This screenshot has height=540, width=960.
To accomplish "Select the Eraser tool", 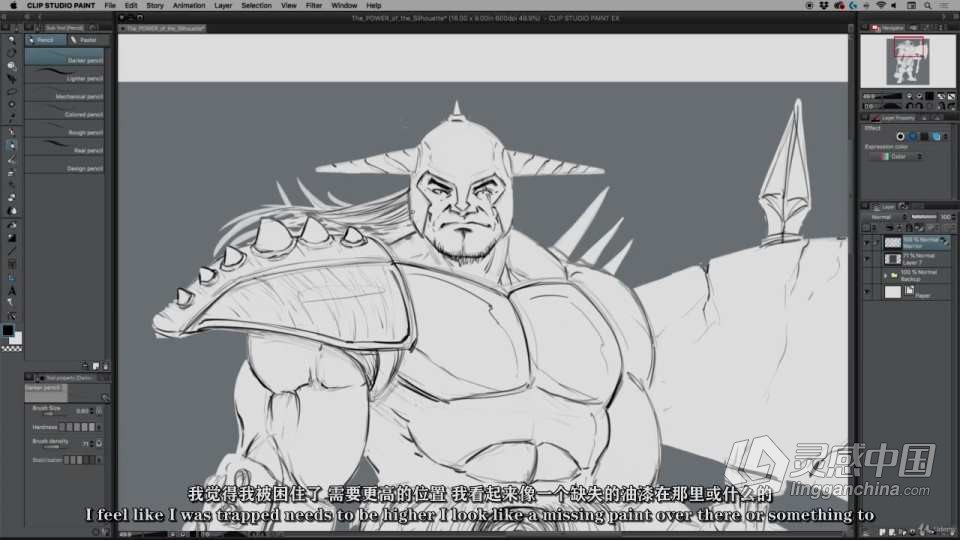I will pos(12,198).
